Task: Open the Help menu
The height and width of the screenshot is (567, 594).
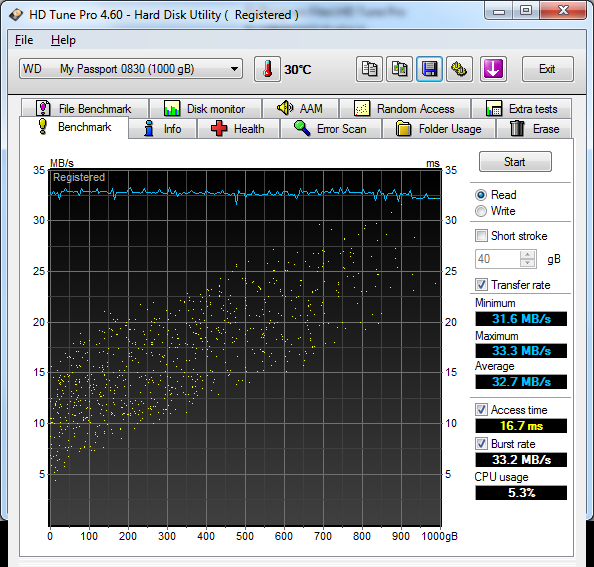Action: (x=63, y=40)
